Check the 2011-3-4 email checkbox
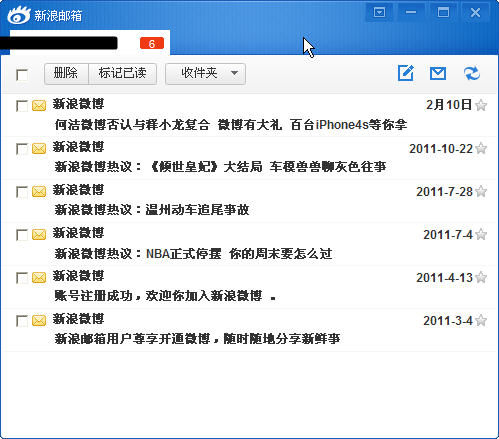 click(x=22, y=321)
